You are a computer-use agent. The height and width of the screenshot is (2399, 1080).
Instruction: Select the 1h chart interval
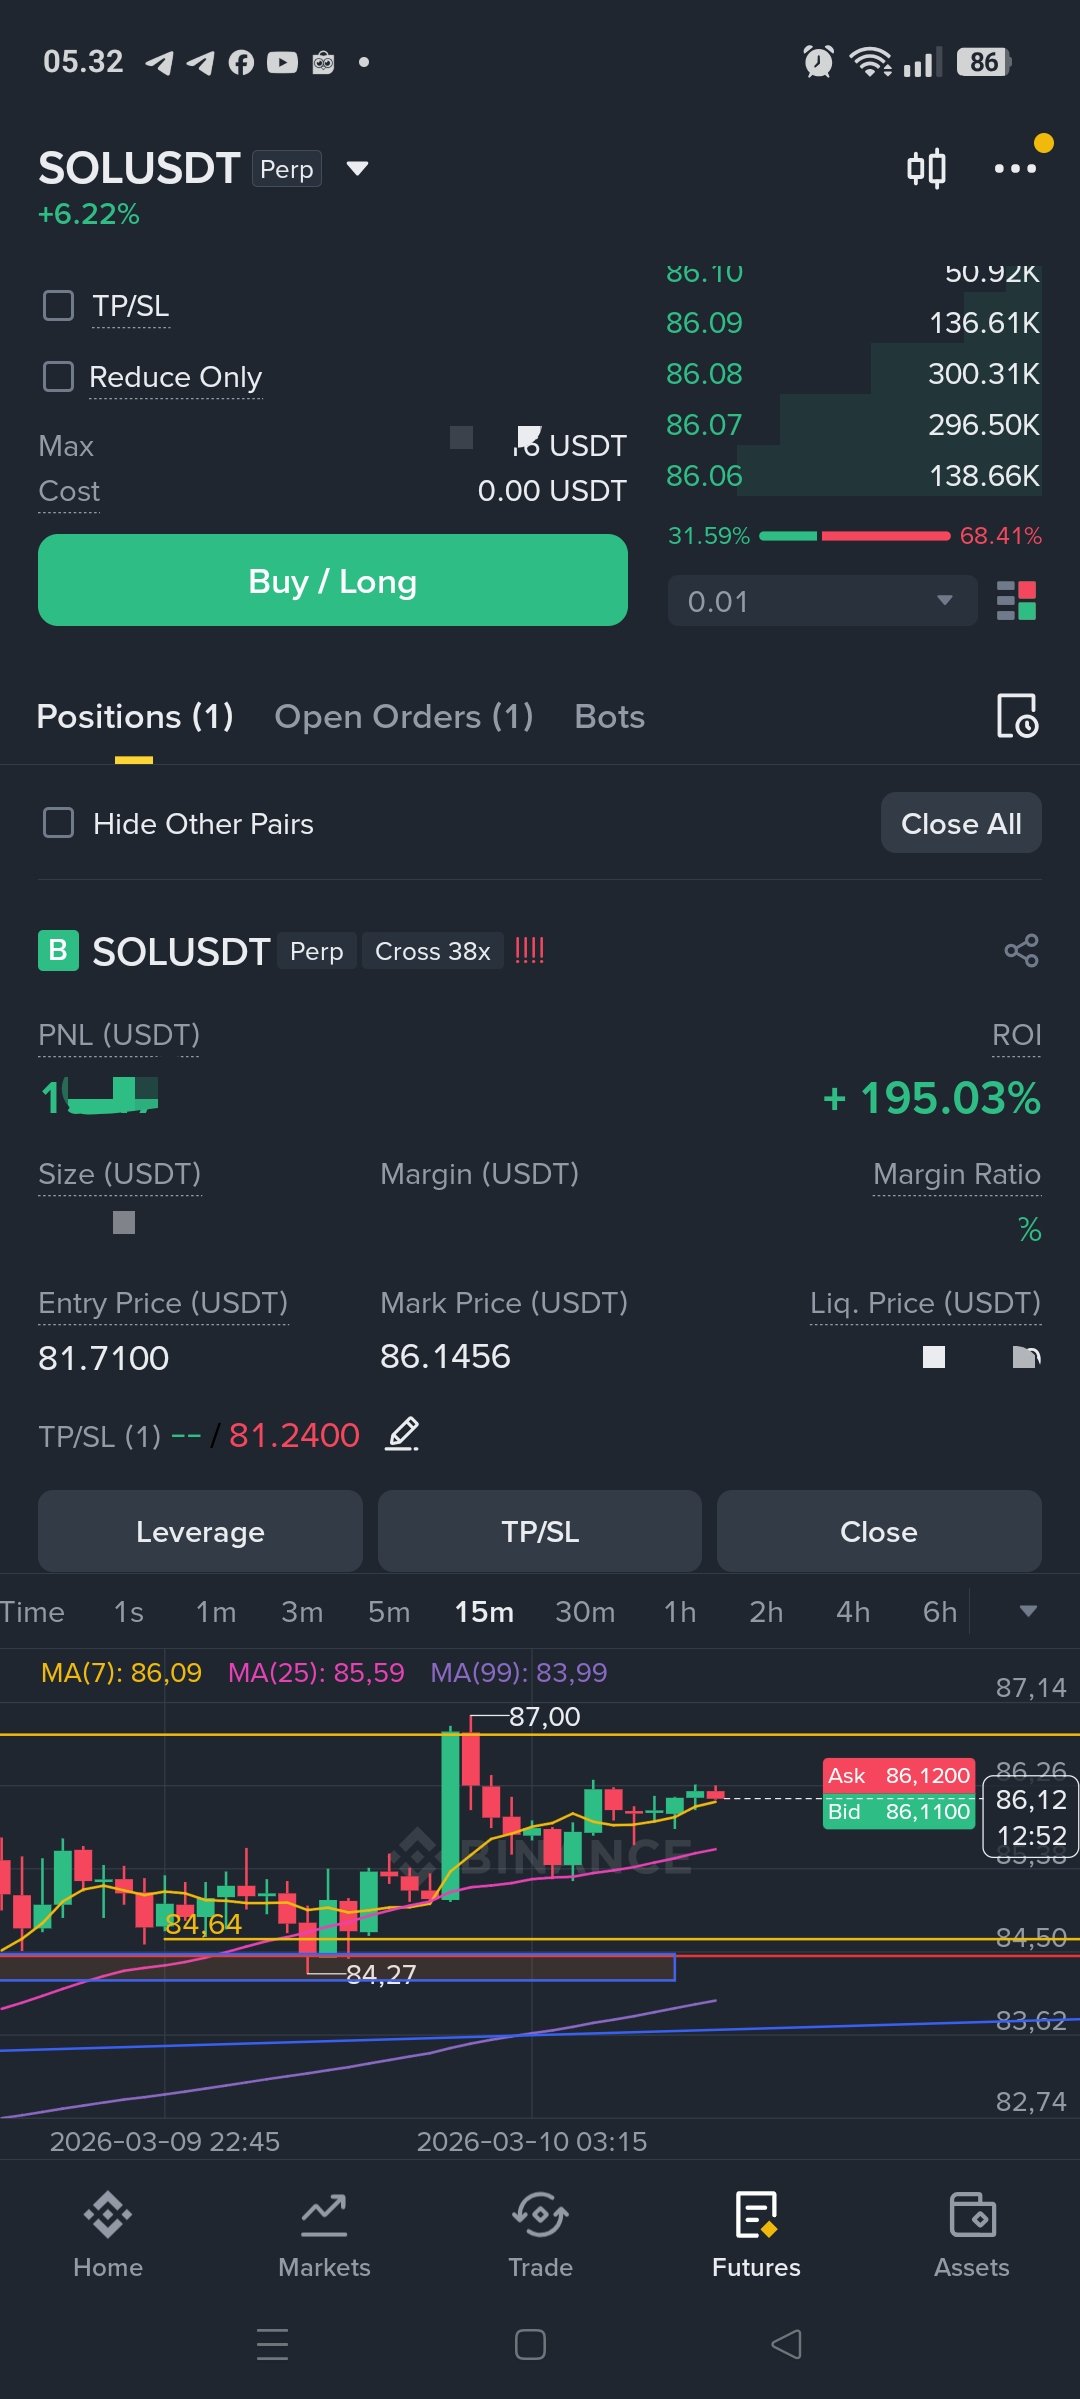tap(680, 1612)
